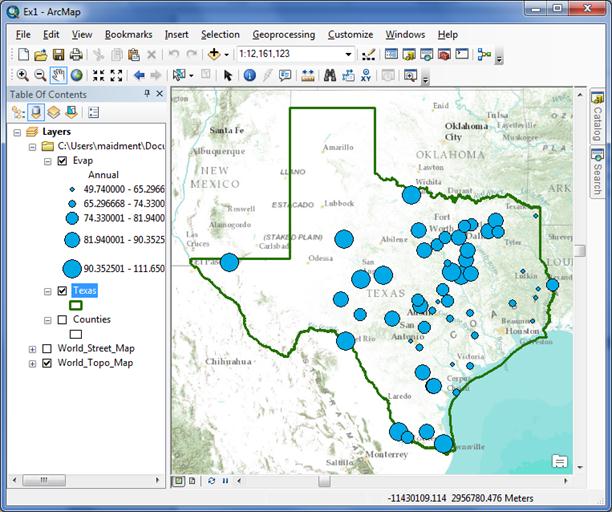The height and width of the screenshot is (512, 612).
Task: Select the Elements black arrow tool
Action: 228,75
